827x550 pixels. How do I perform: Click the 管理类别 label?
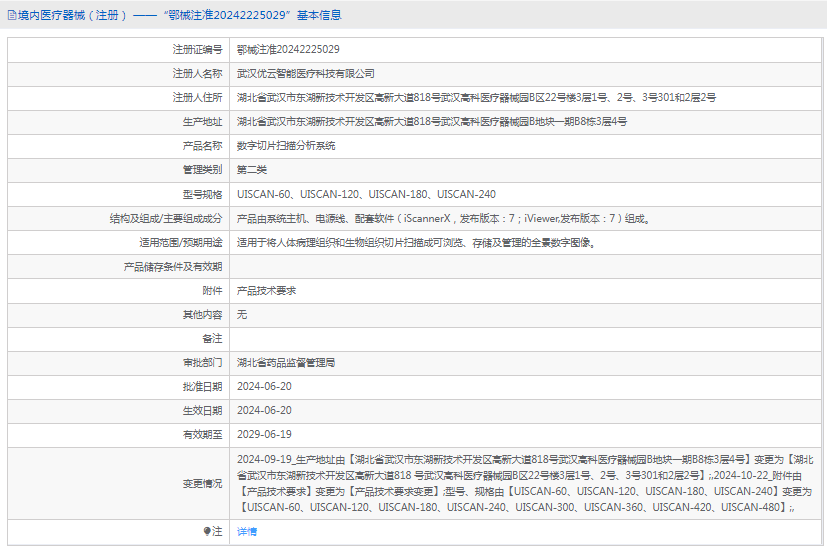click(x=203, y=170)
